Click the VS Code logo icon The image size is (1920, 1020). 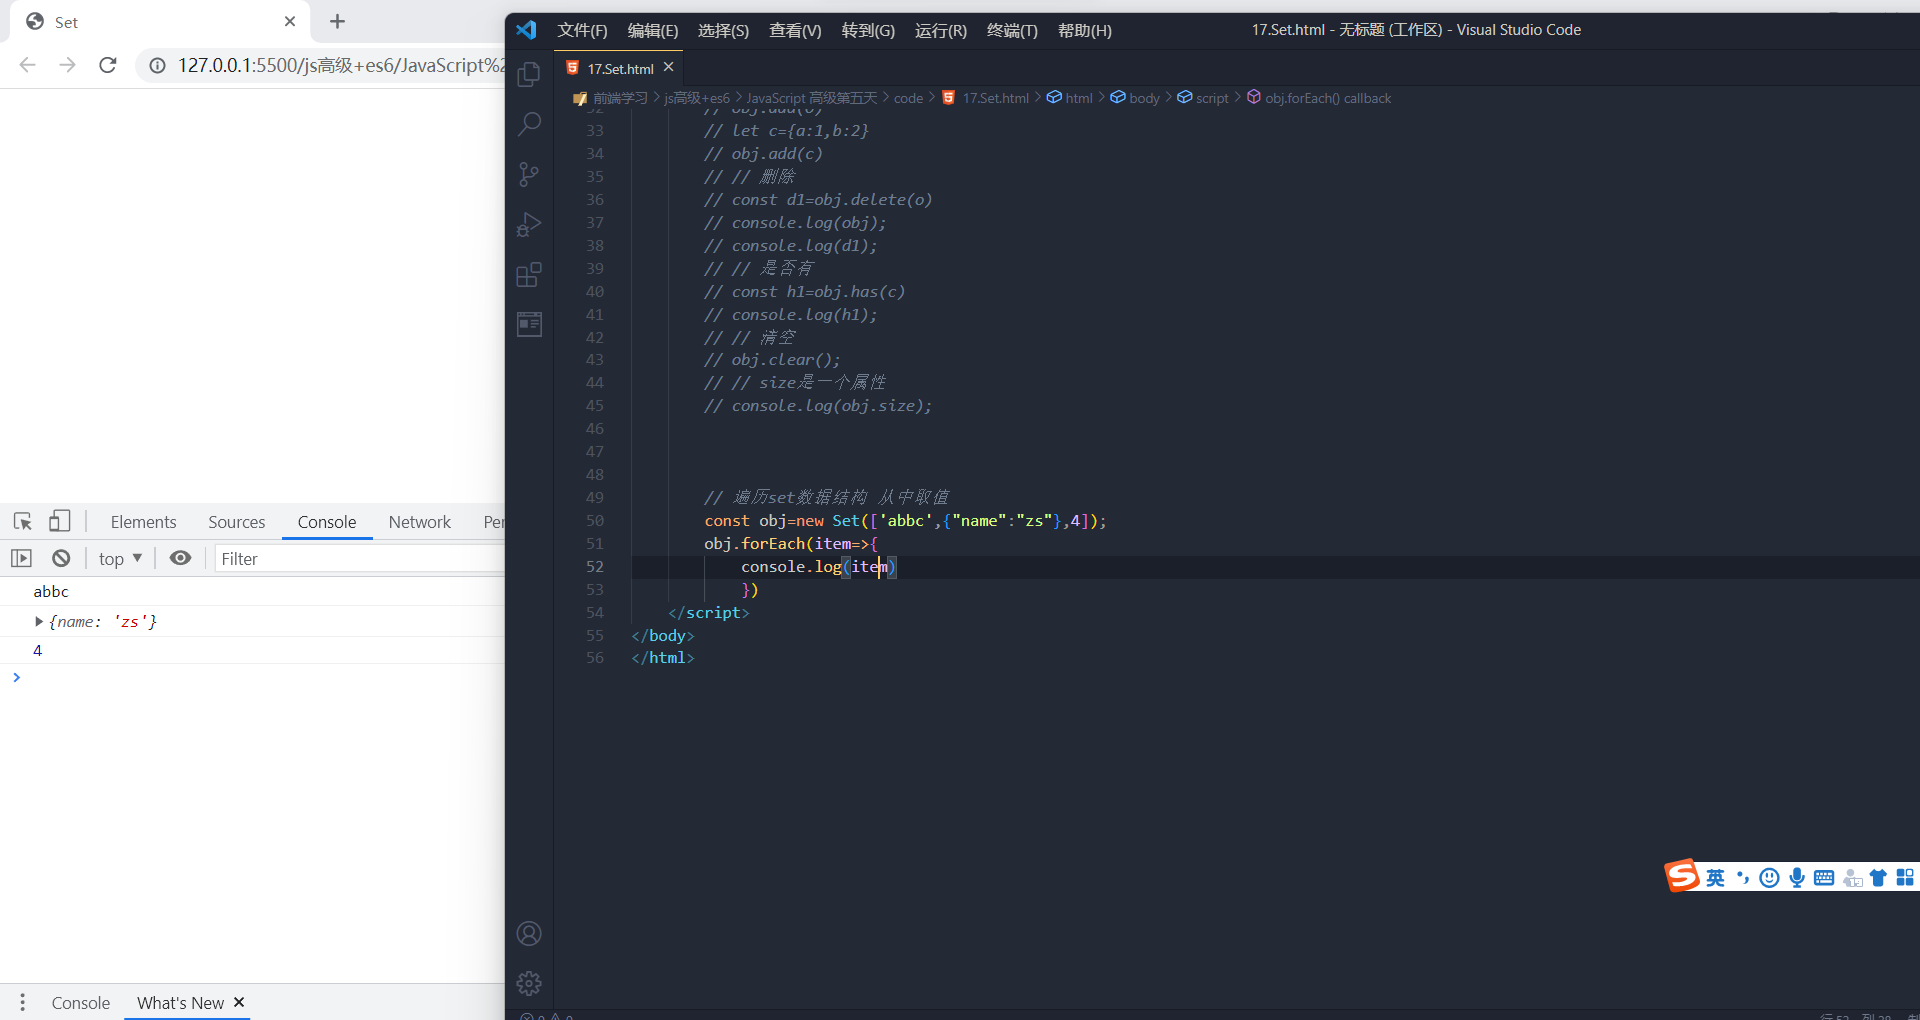pyautogui.click(x=527, y=30)
